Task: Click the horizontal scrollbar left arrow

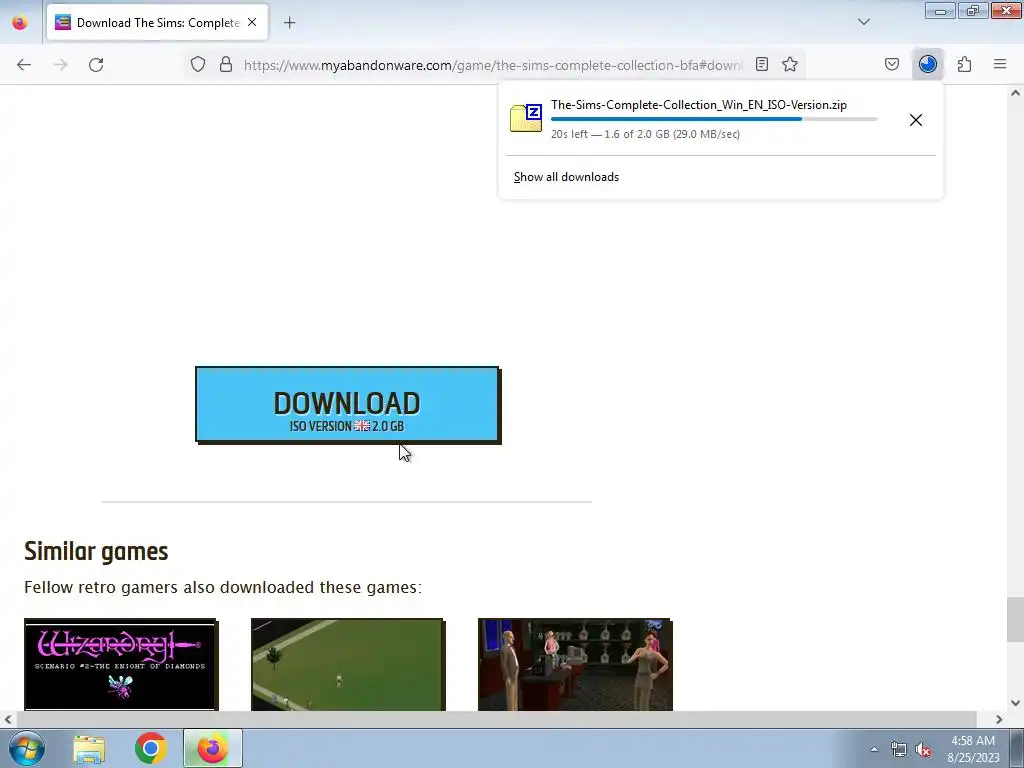Action: (8, 719)
